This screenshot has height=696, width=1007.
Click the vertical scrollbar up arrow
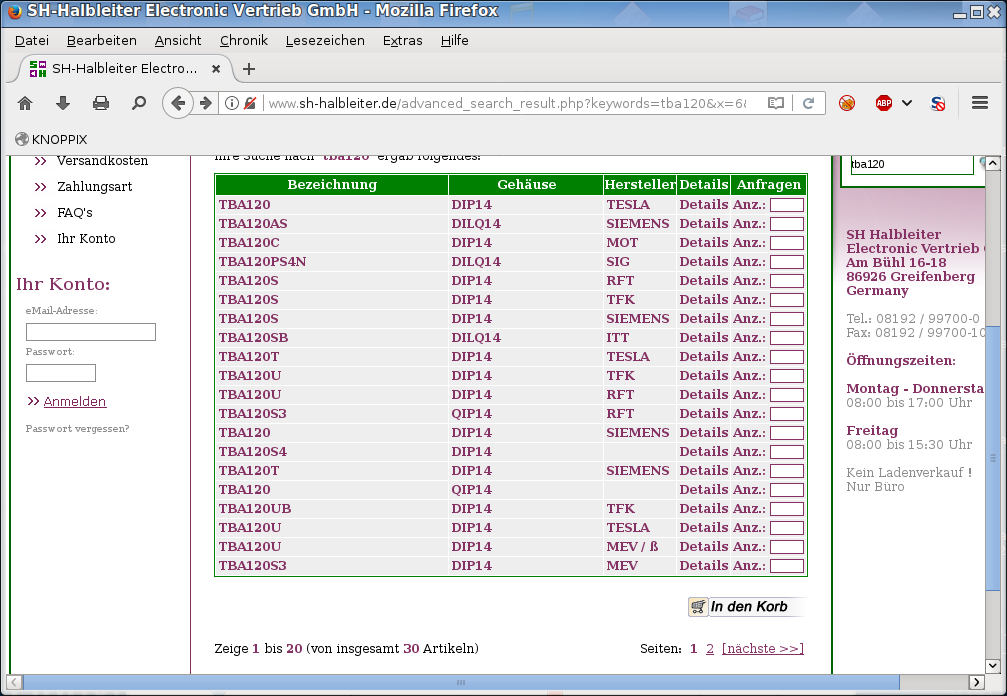pos(993,164)
